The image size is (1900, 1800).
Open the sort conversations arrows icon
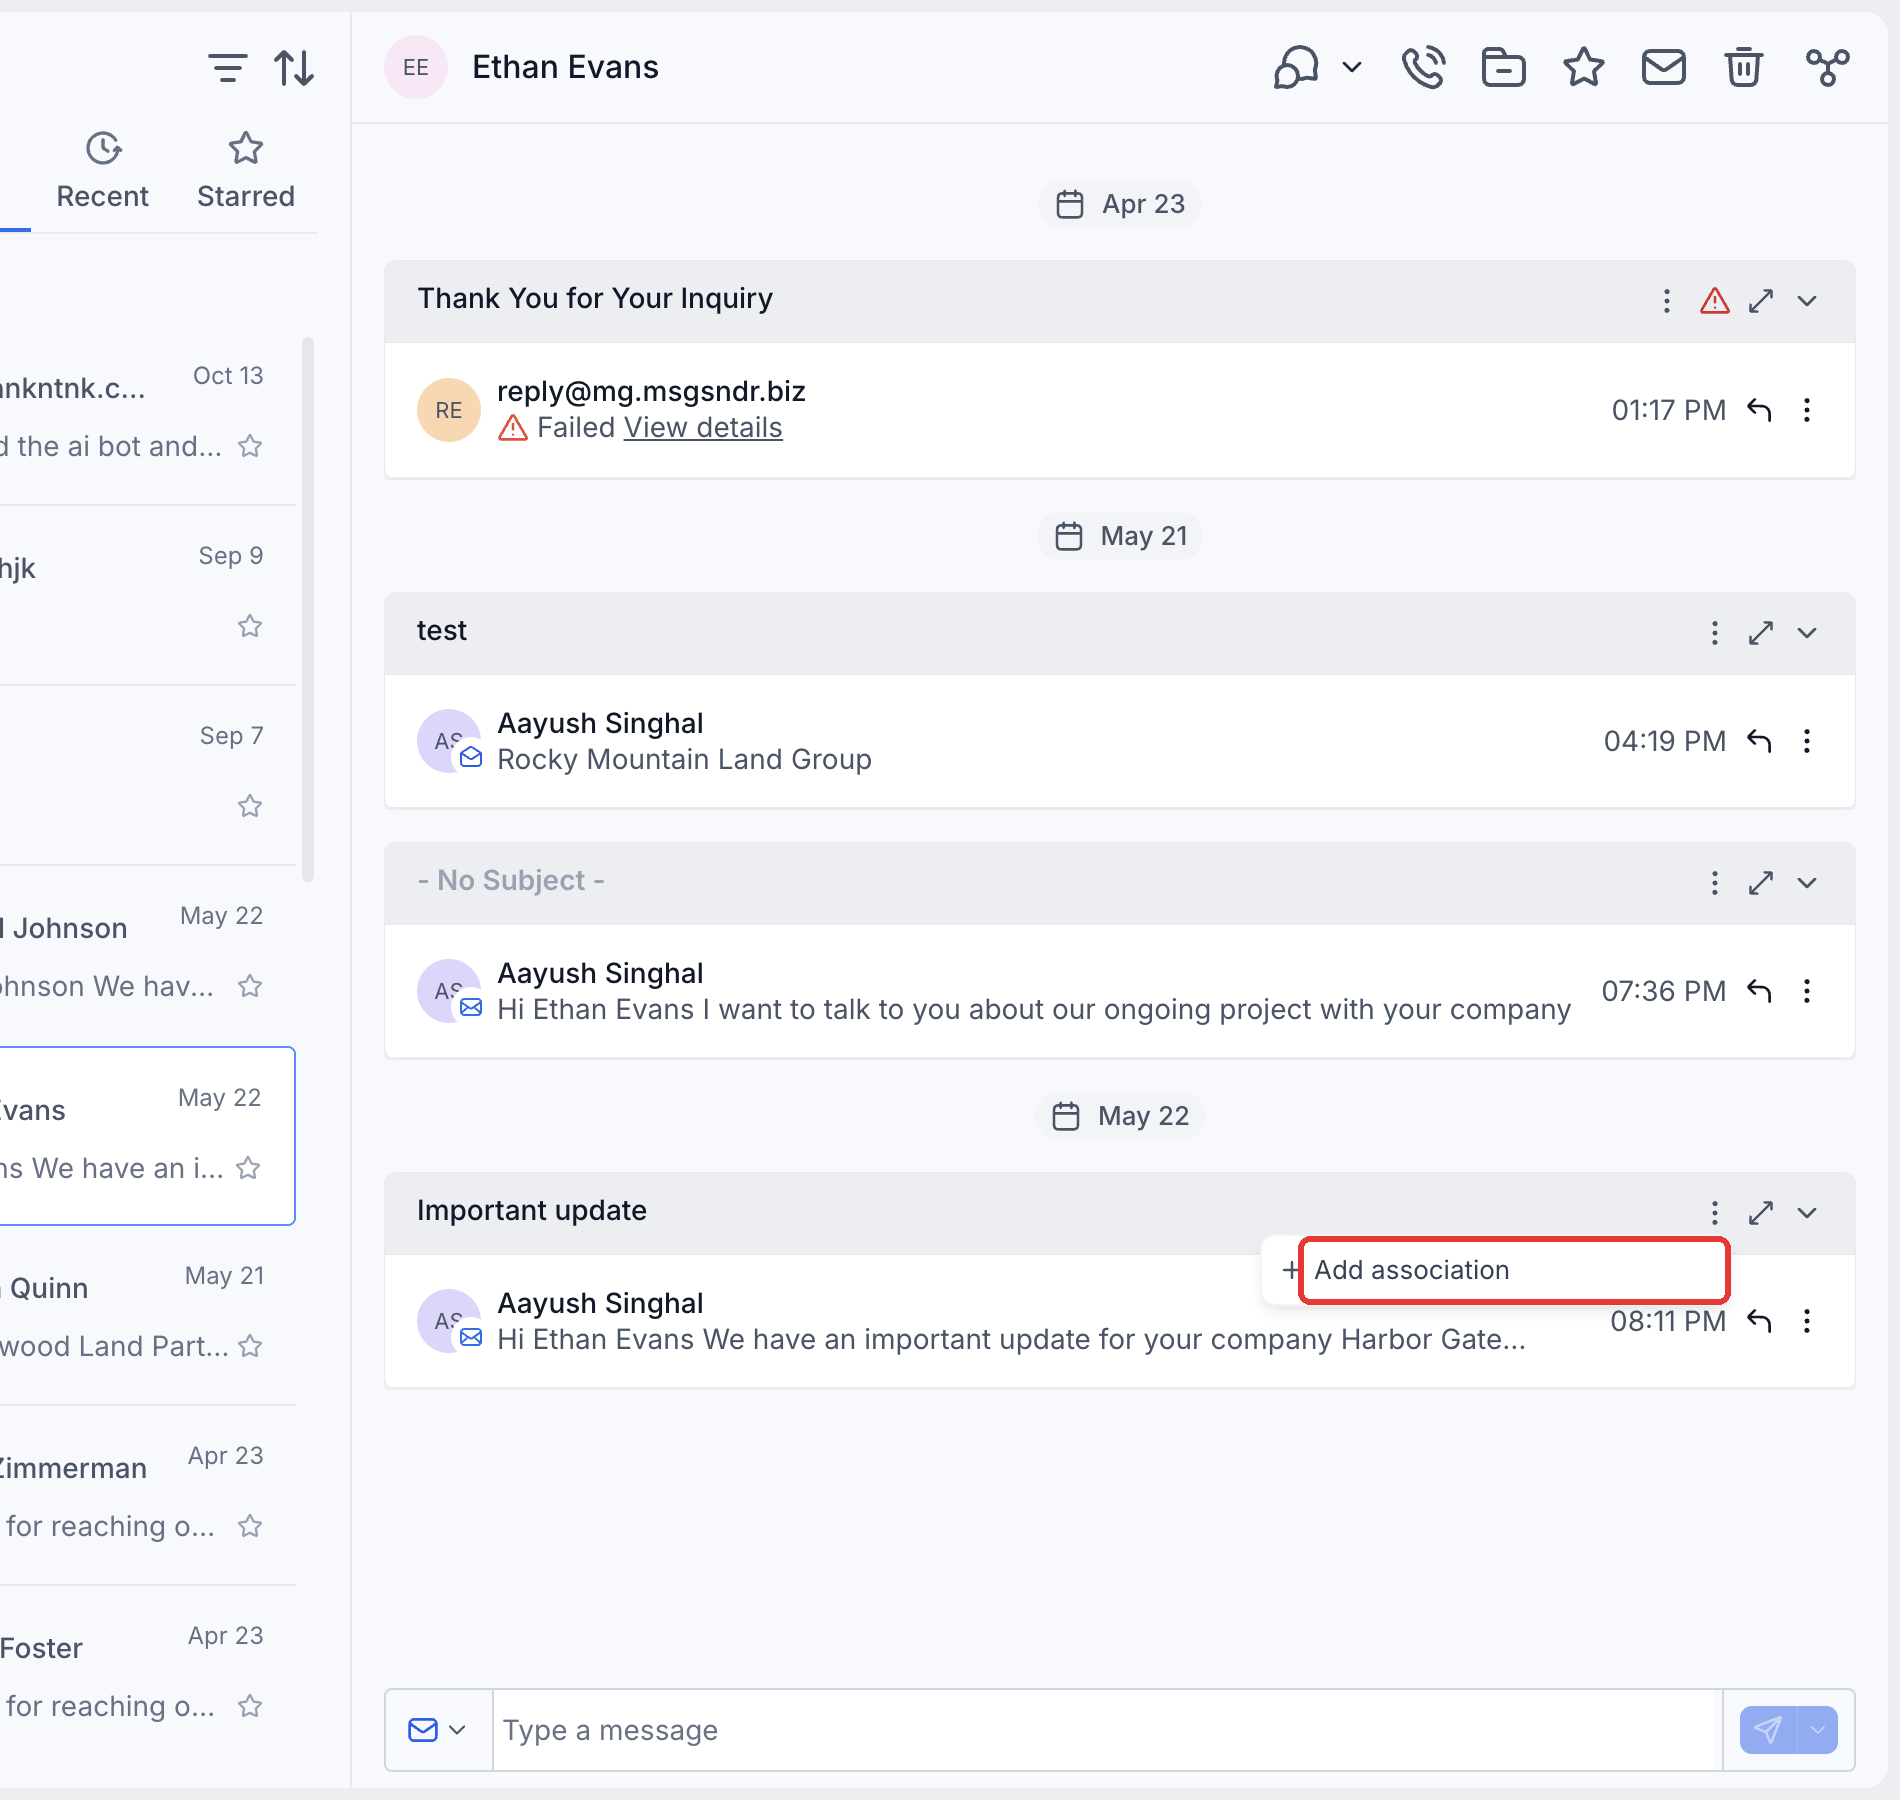tap(294, 68)
